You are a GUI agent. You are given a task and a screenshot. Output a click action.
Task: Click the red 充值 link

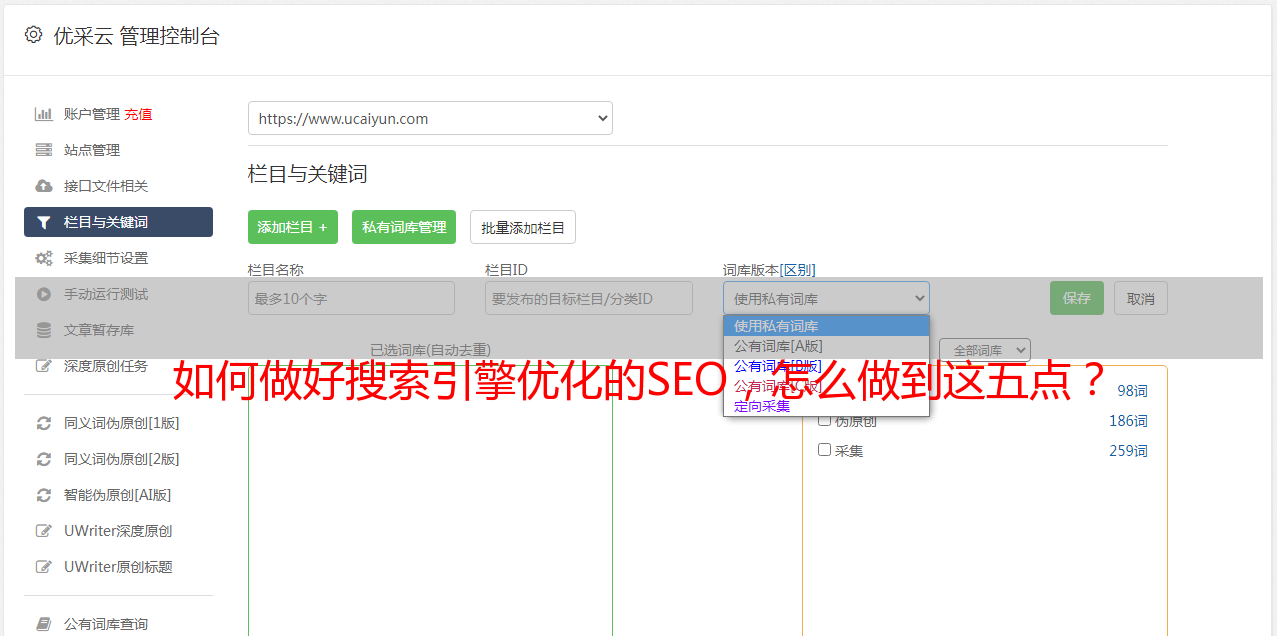[139, 114]
